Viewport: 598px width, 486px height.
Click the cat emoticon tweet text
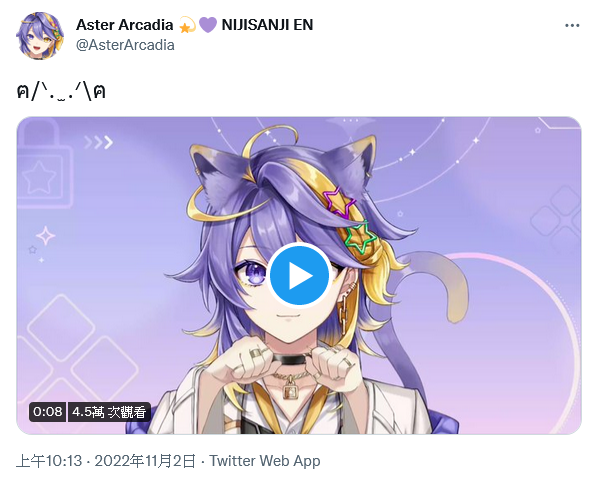pyautogui.click(x=61, y=92)
